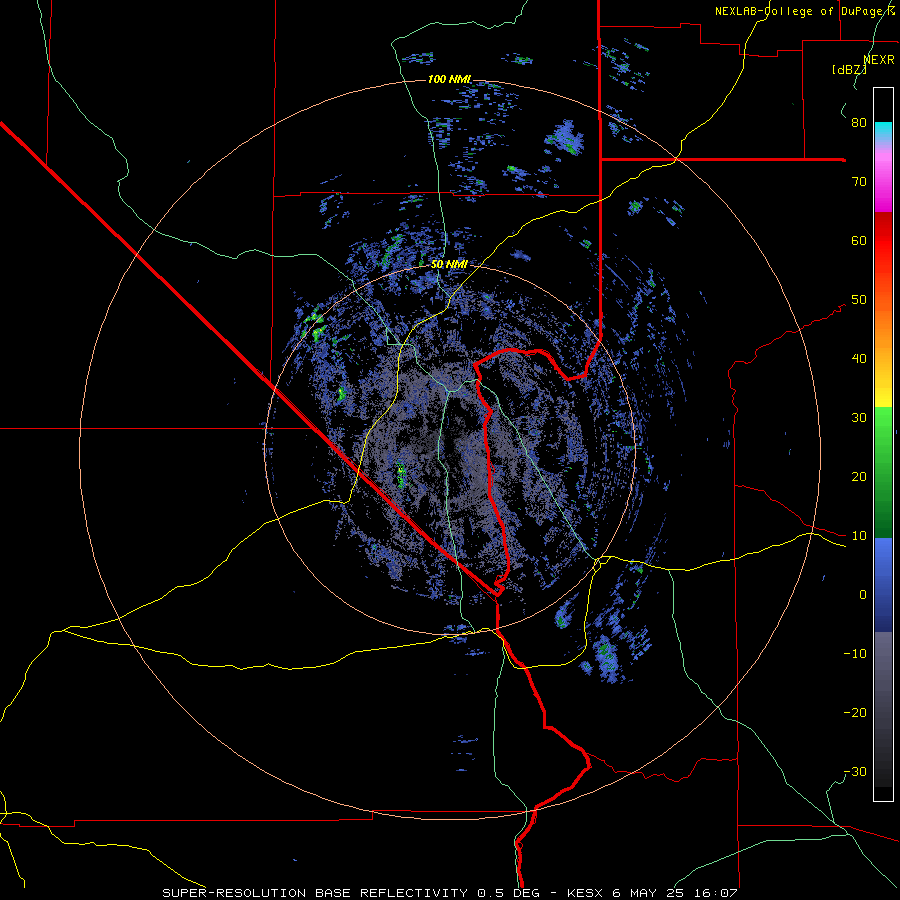Image resolution: width=900 pixels, height=900 pixels.
Task: Click the -20 value on the dBZ scale
Action: 855,712
